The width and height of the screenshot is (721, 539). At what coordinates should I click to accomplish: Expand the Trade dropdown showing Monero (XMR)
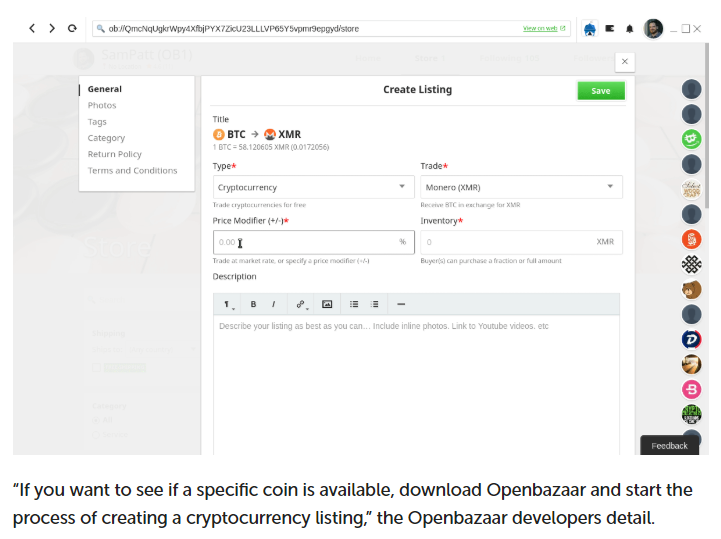click(x=521, y=187)
